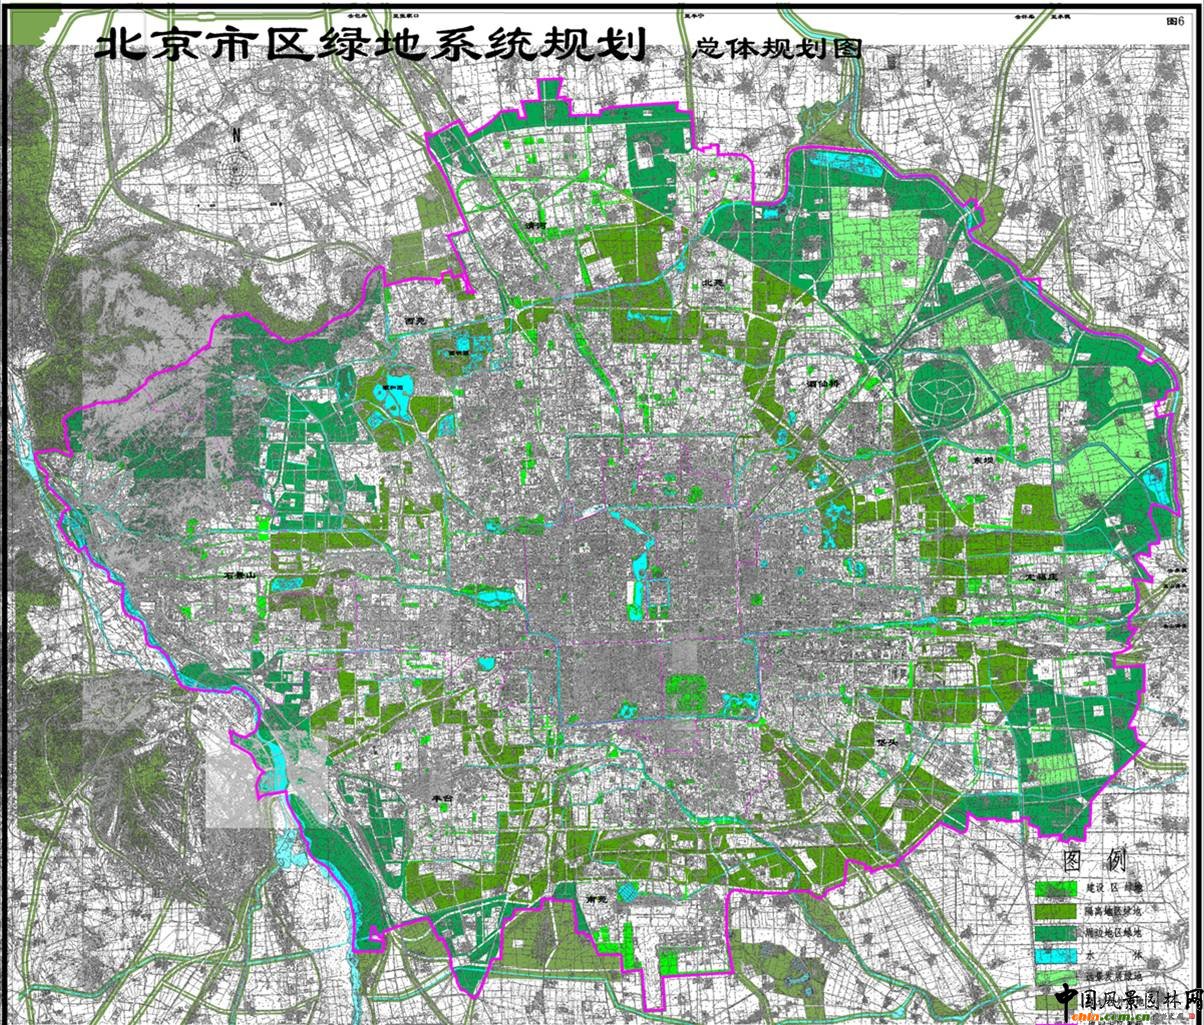Click the 石景山 district label
This screenshot has height=1025, width=1204.
[x=242, y=576]
